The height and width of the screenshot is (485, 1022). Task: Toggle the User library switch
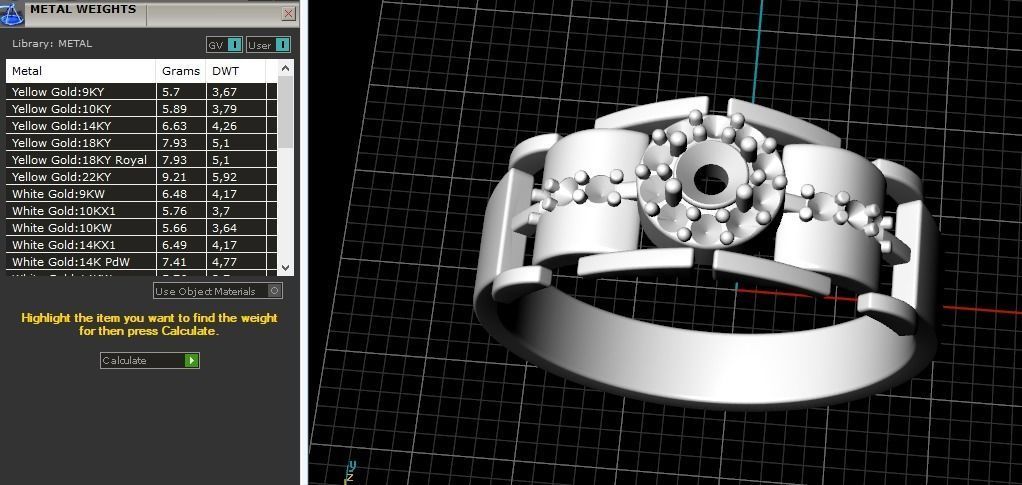pos(269,45)
